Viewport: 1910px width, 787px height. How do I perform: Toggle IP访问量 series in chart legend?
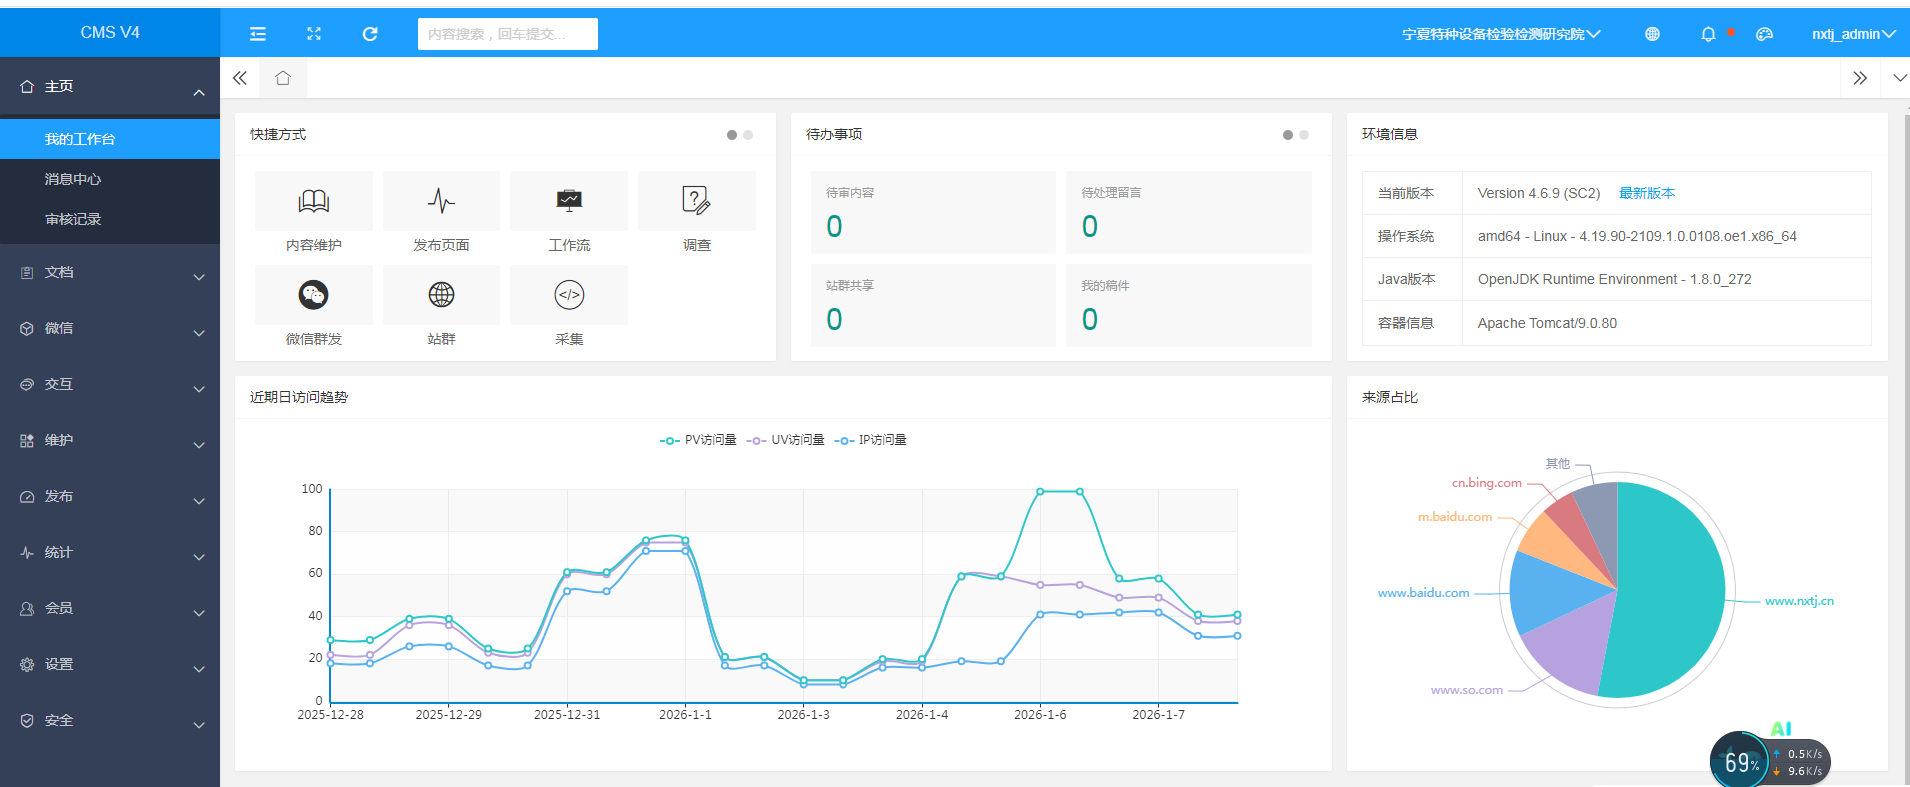click(x=872, y=440)
